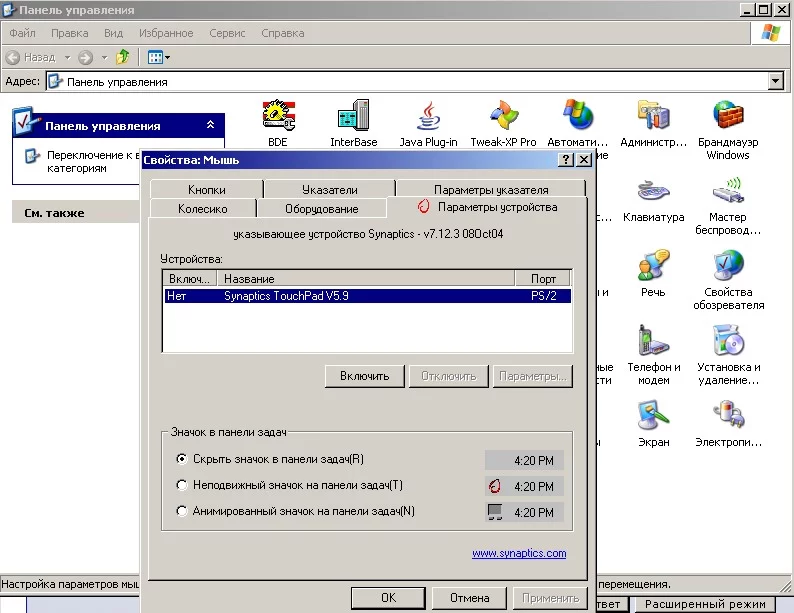The width and height of the screenshot is (794, 613).
Task: Switch to the Оборудование tab
Action: (322, 209)
